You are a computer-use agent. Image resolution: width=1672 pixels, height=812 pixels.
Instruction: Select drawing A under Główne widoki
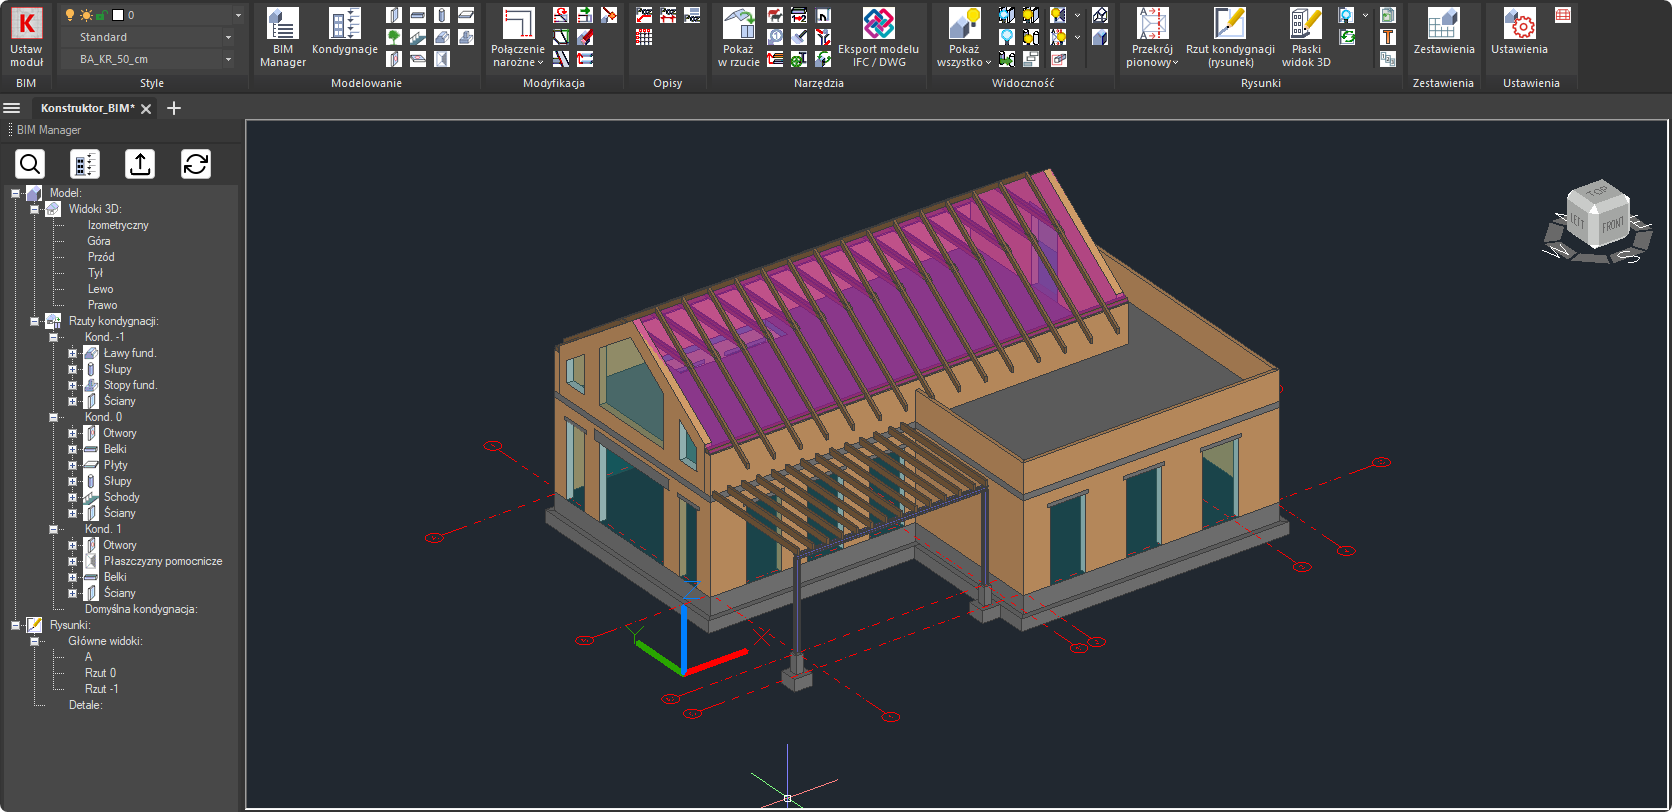coord(88,657)
